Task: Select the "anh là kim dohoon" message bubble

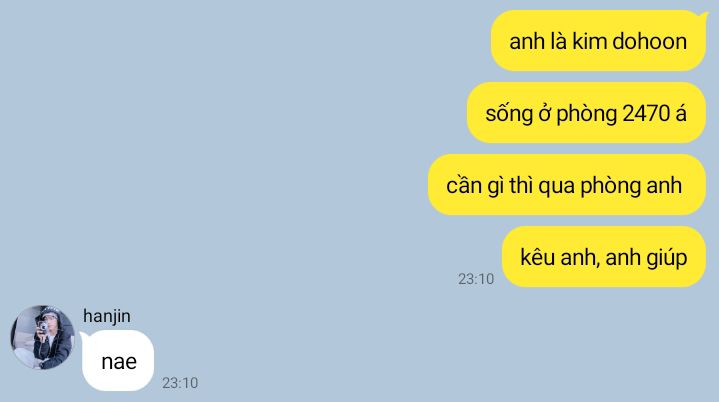Action: [598, 41]
